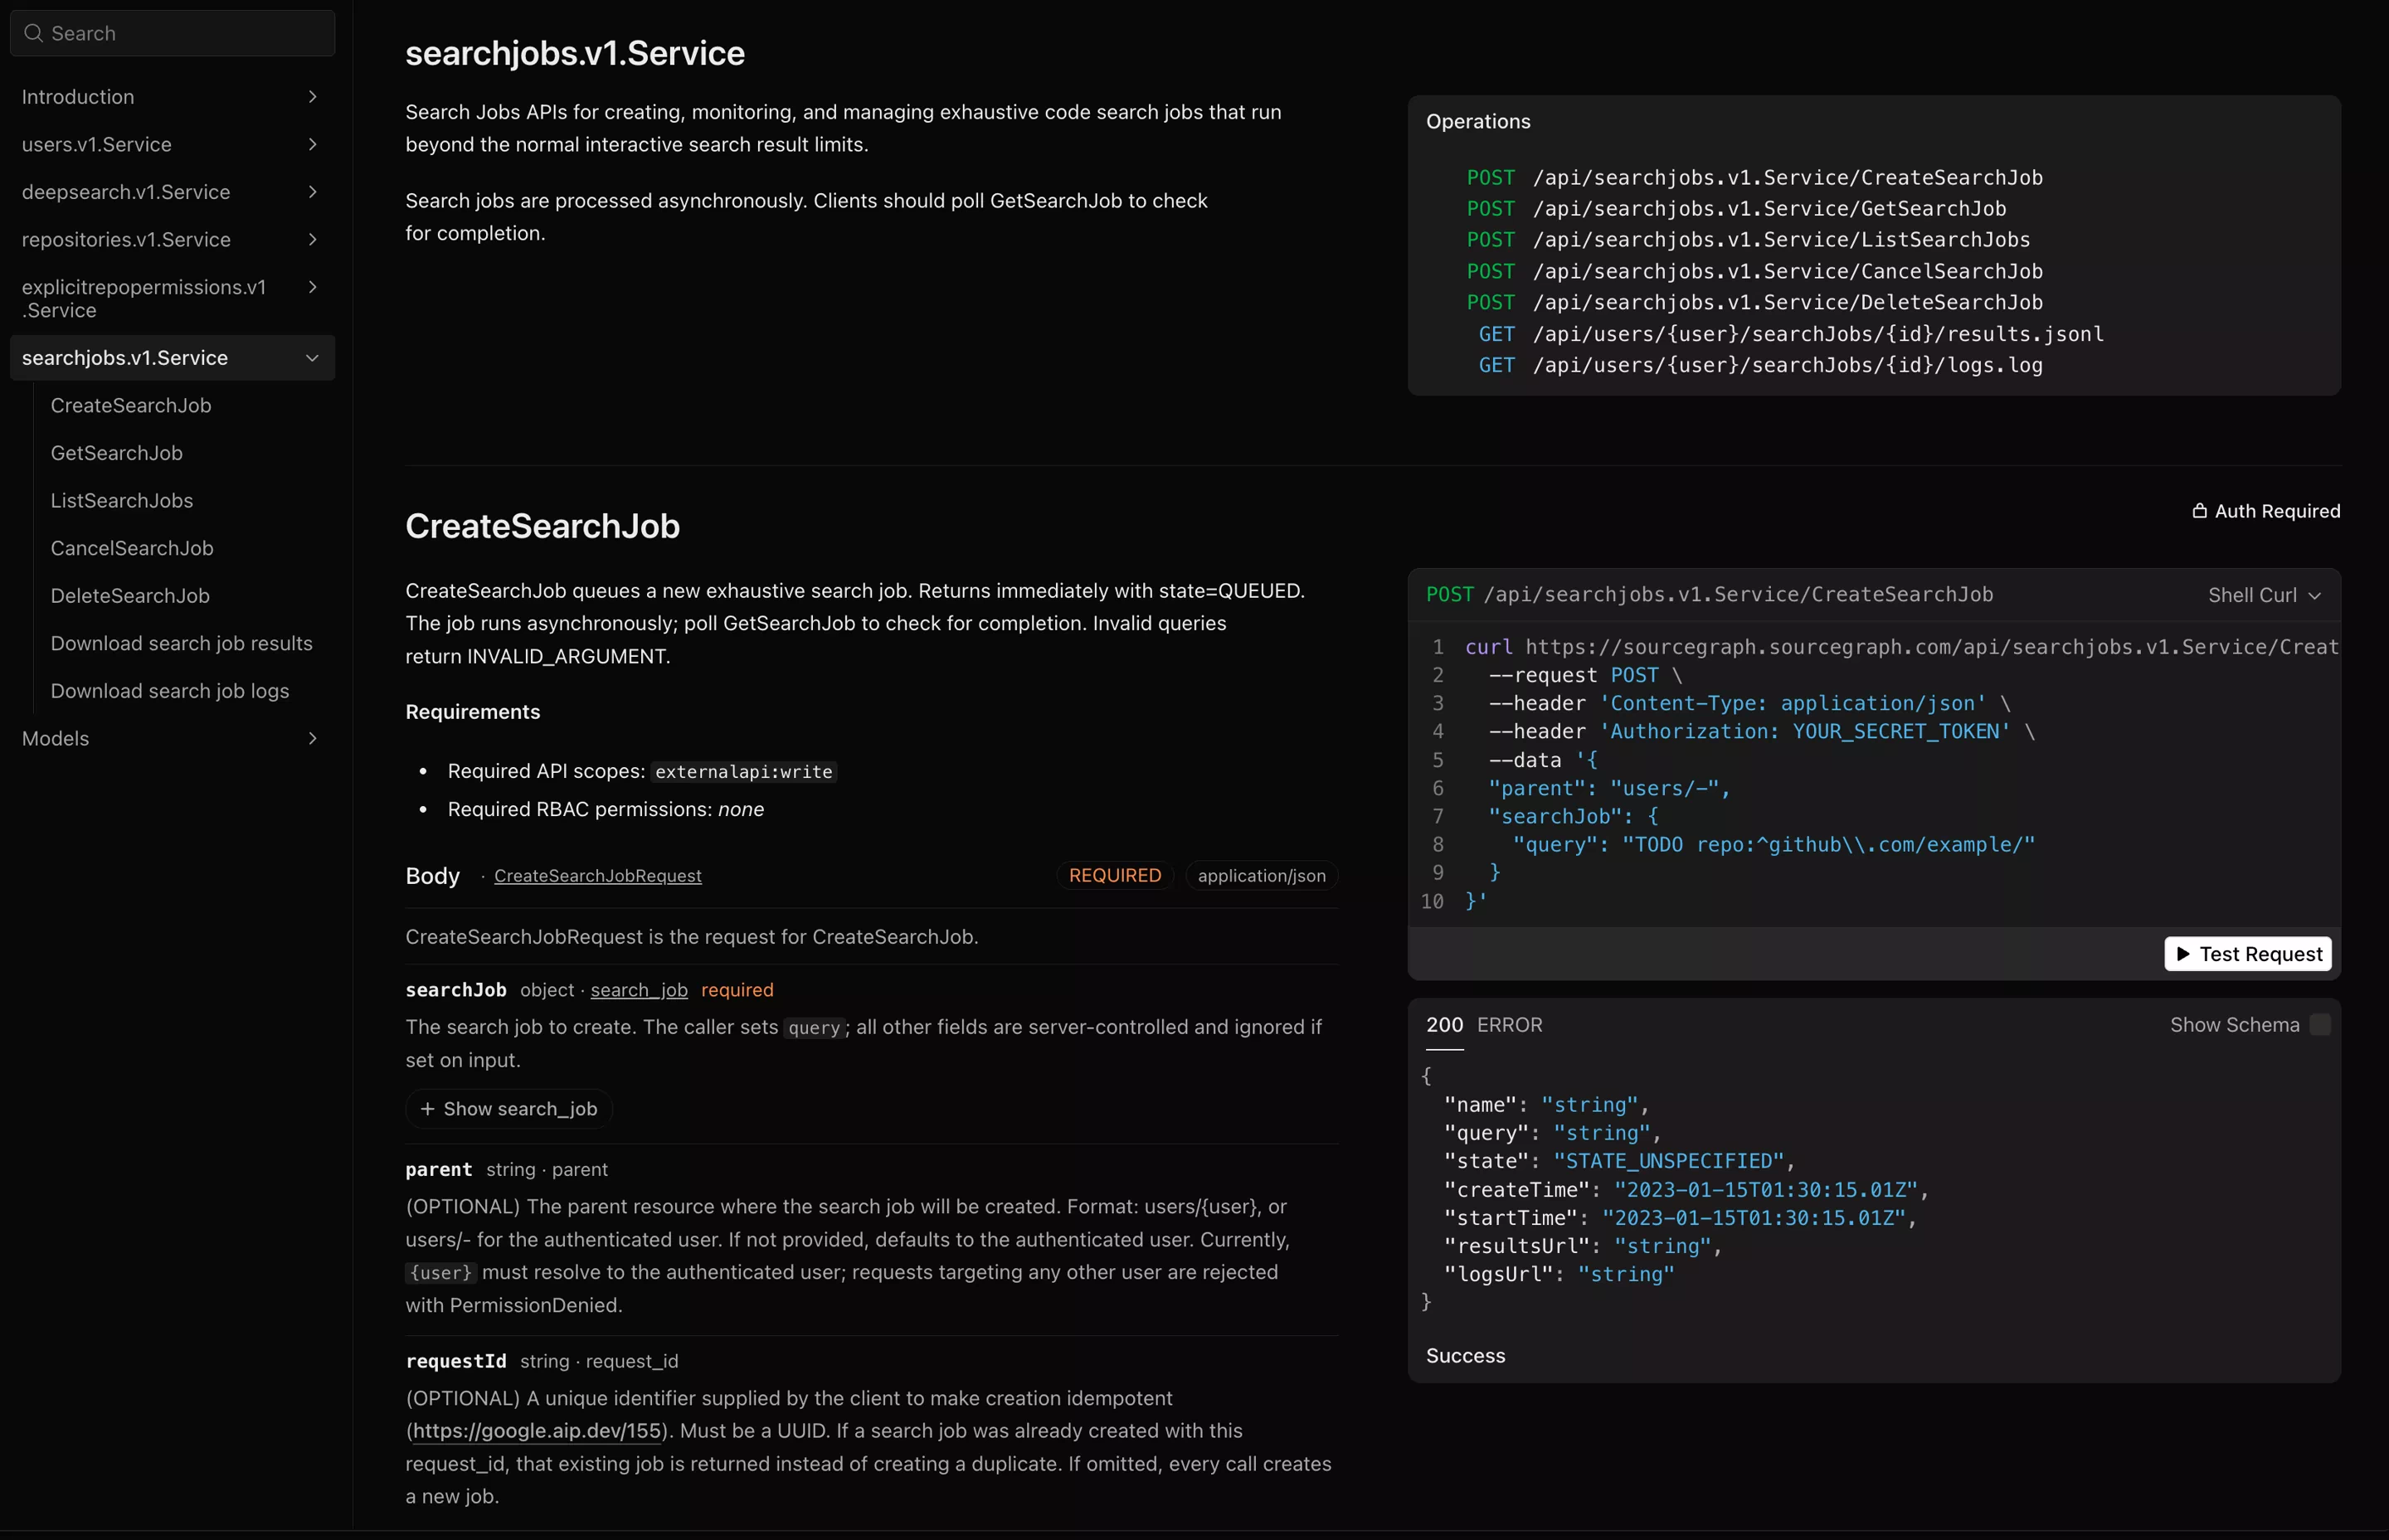Click the searchjobs.v1.Service page heading
This screenshot has height=1540, width=2389.
[575, 53]
